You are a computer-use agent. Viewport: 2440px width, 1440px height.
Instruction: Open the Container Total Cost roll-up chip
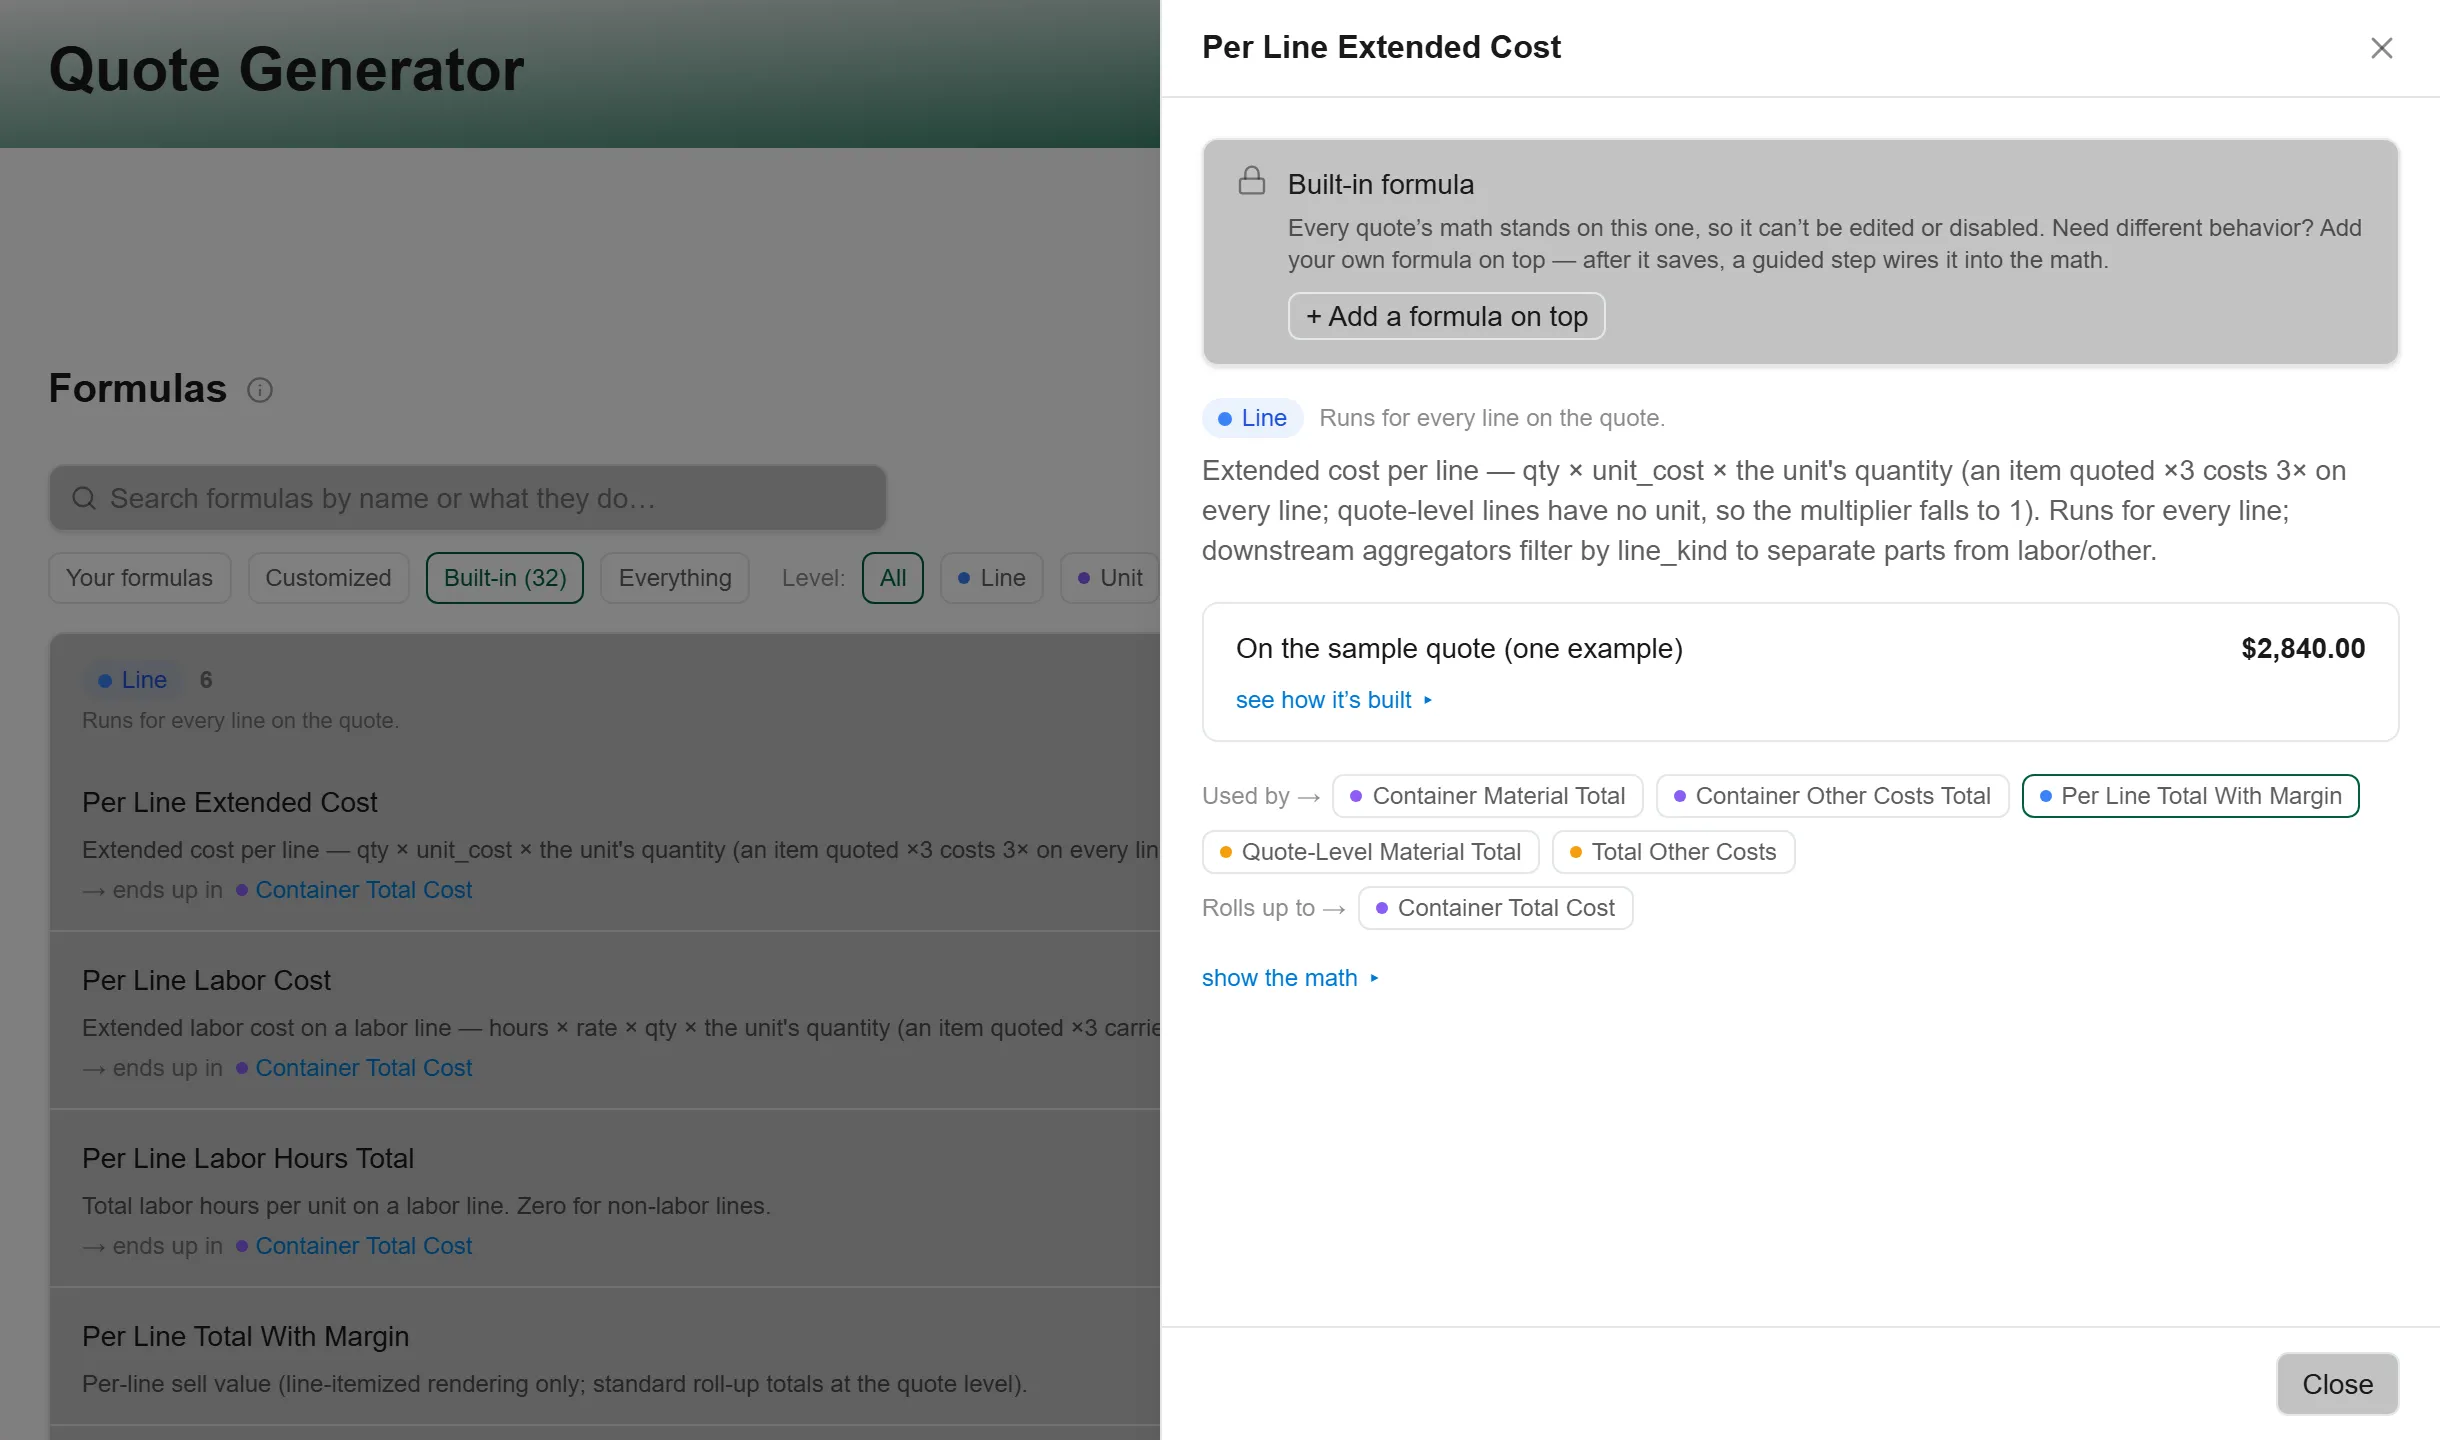coord(1495,908)
